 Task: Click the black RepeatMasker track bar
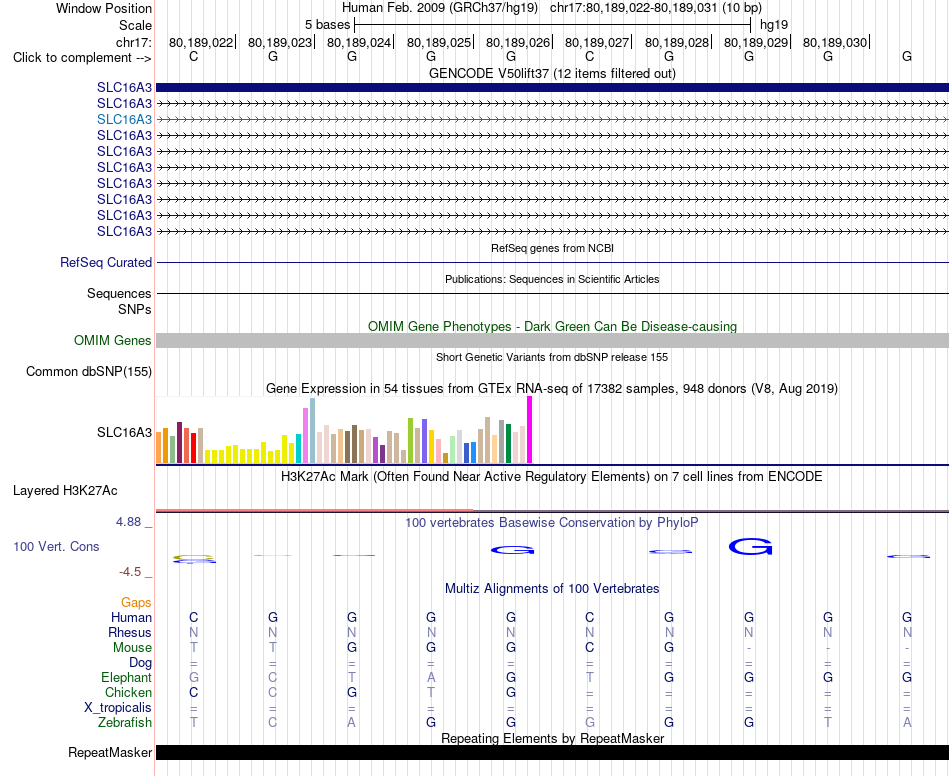pos(552,752)
